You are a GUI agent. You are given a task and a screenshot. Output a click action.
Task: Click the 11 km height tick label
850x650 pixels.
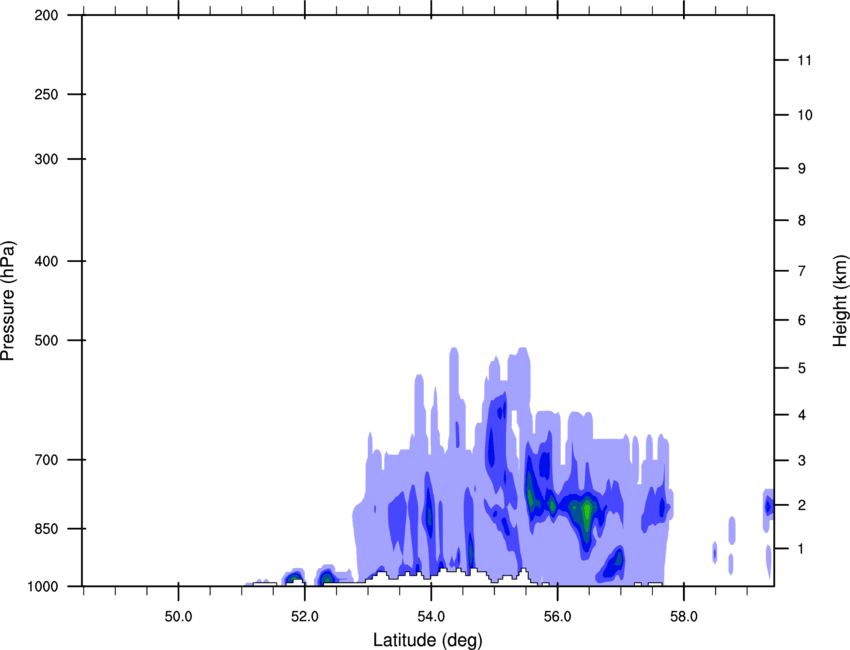(802, 61)
